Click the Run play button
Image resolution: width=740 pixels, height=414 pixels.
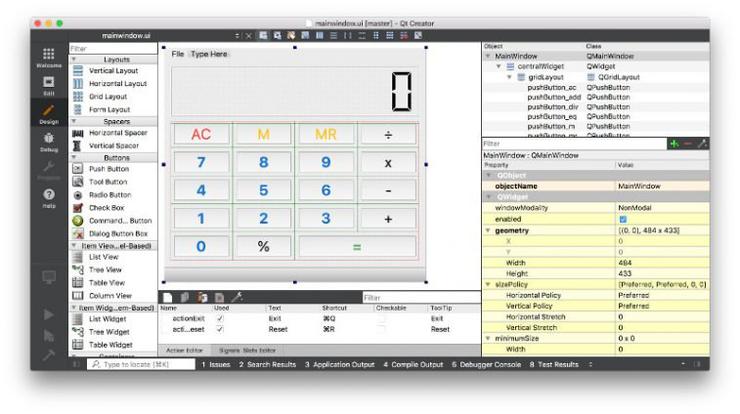click(48, 314)
